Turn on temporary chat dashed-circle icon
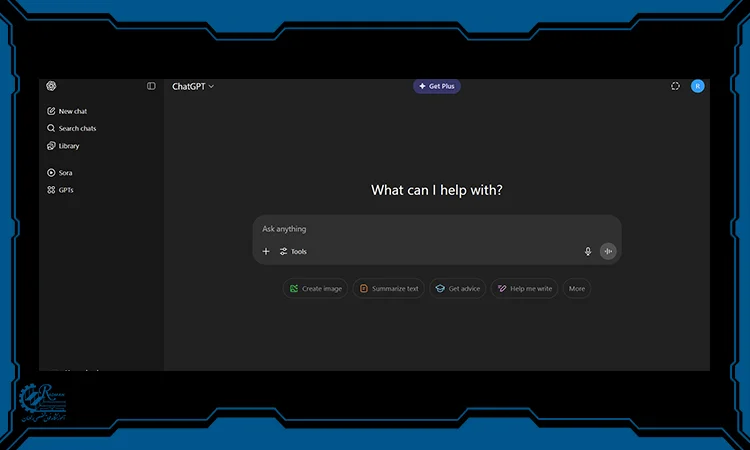The image size is (750, 450). [x=675, y=86]
